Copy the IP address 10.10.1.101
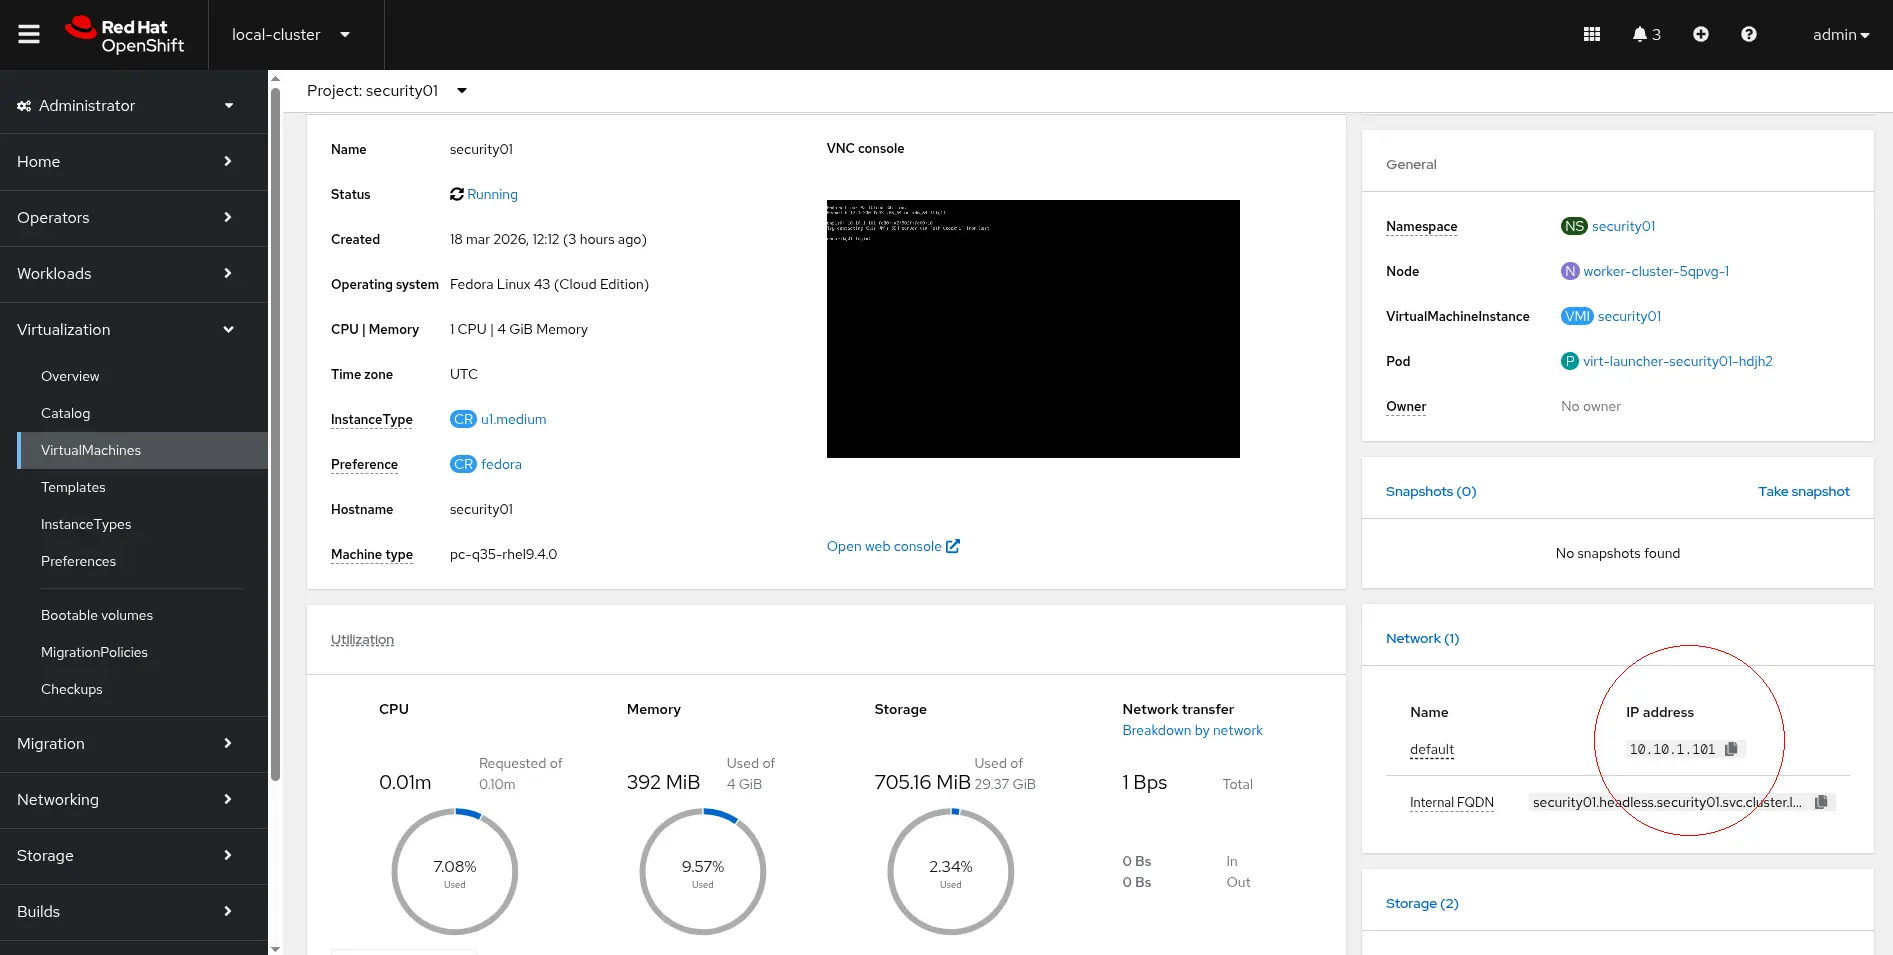Viewport: 1893px width, 955px height. 1731,749
